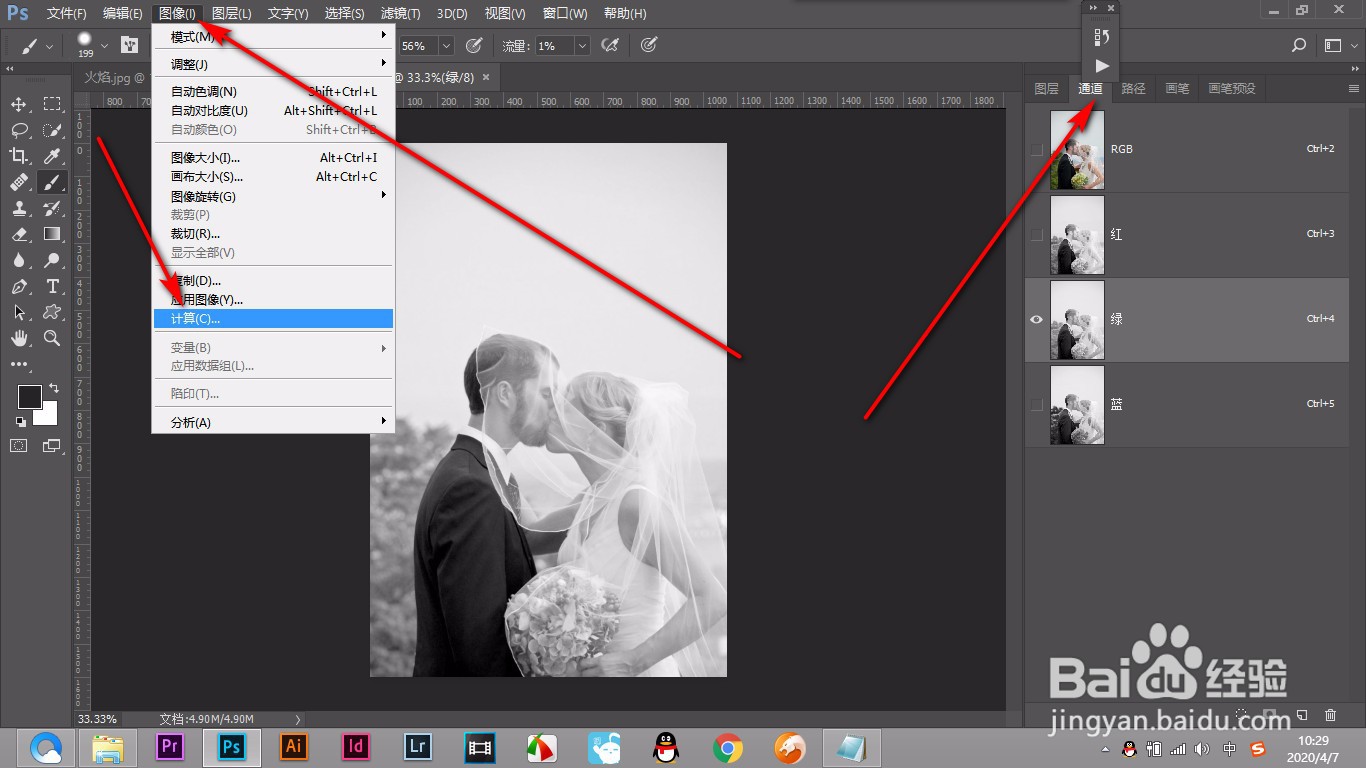
Task: Select the Move tool
Action: click(x=19, y=104)
